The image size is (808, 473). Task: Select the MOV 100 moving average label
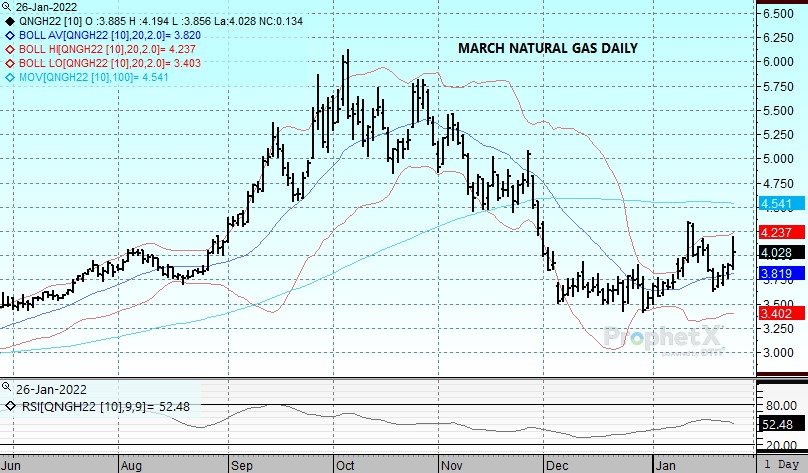85,76
